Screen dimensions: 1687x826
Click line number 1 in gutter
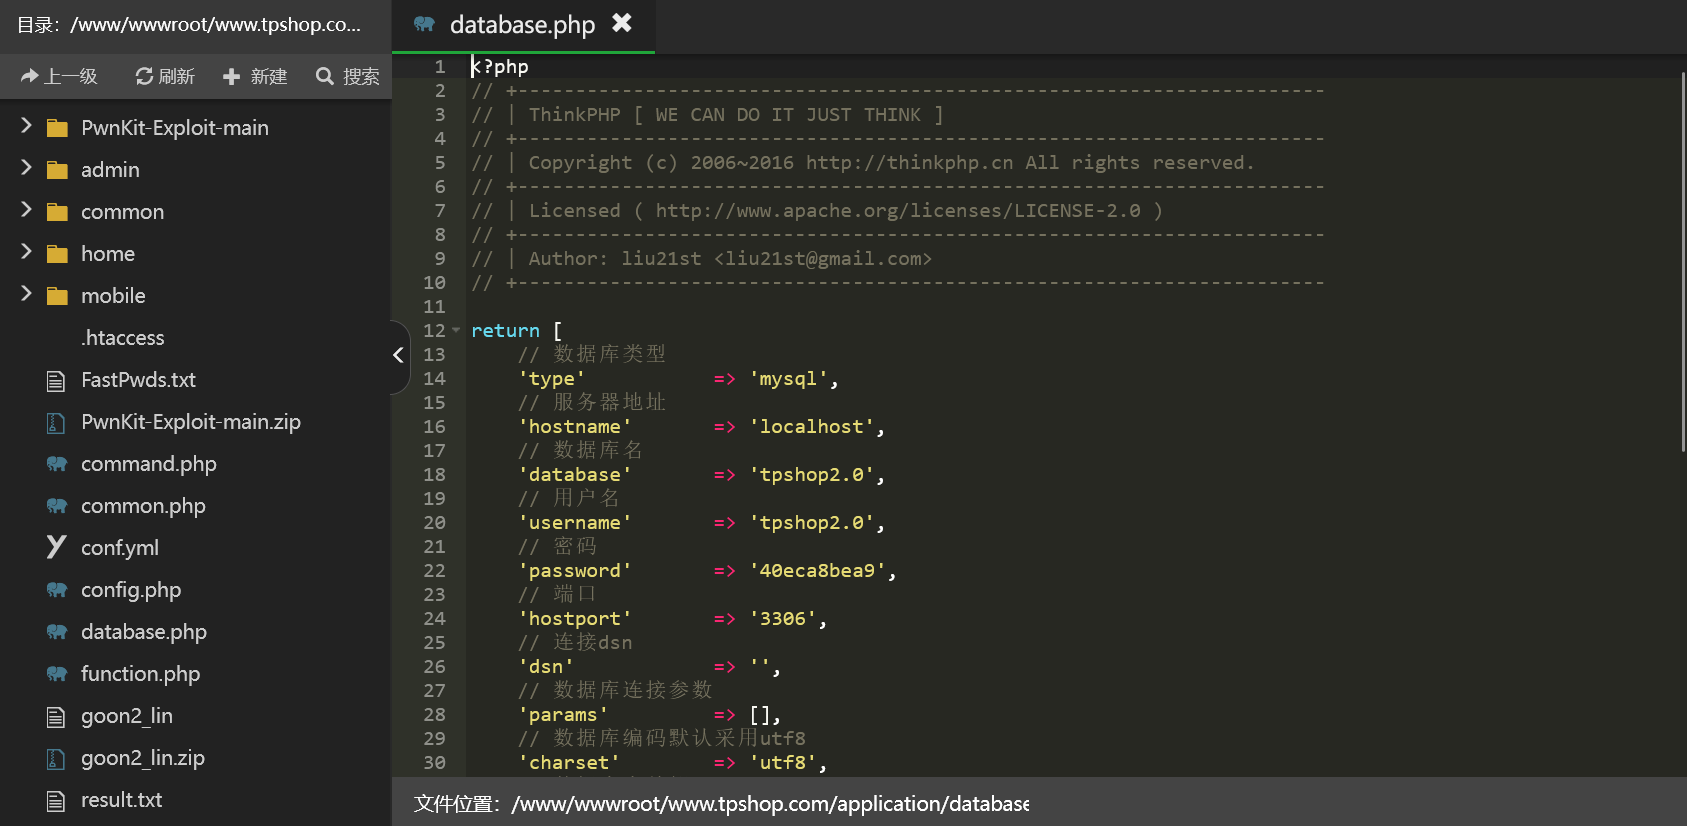(x=439, y=66)
